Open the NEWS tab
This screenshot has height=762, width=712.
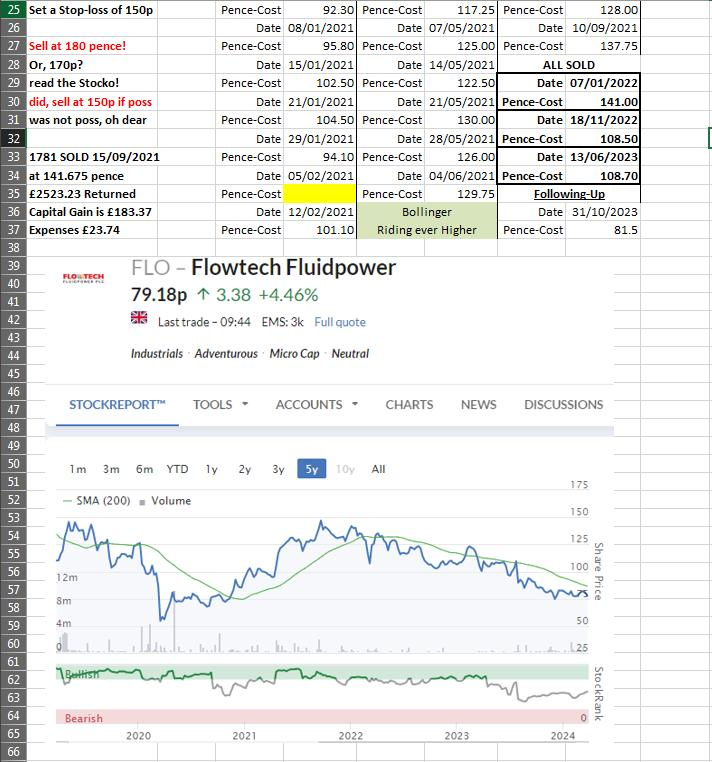click(479, 405)
